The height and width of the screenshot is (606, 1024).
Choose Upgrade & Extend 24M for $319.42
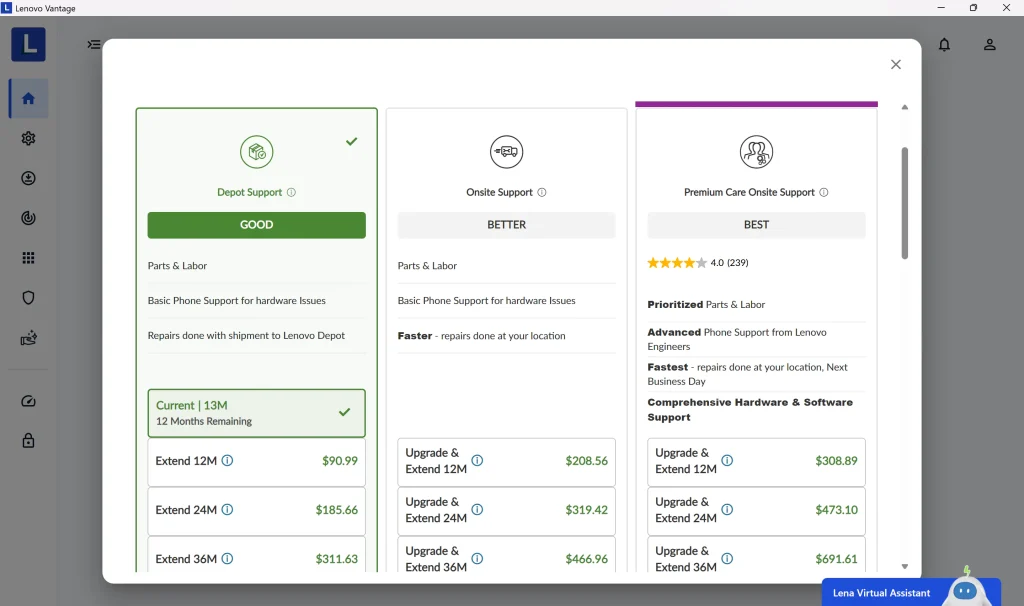[x=507, y=511]
